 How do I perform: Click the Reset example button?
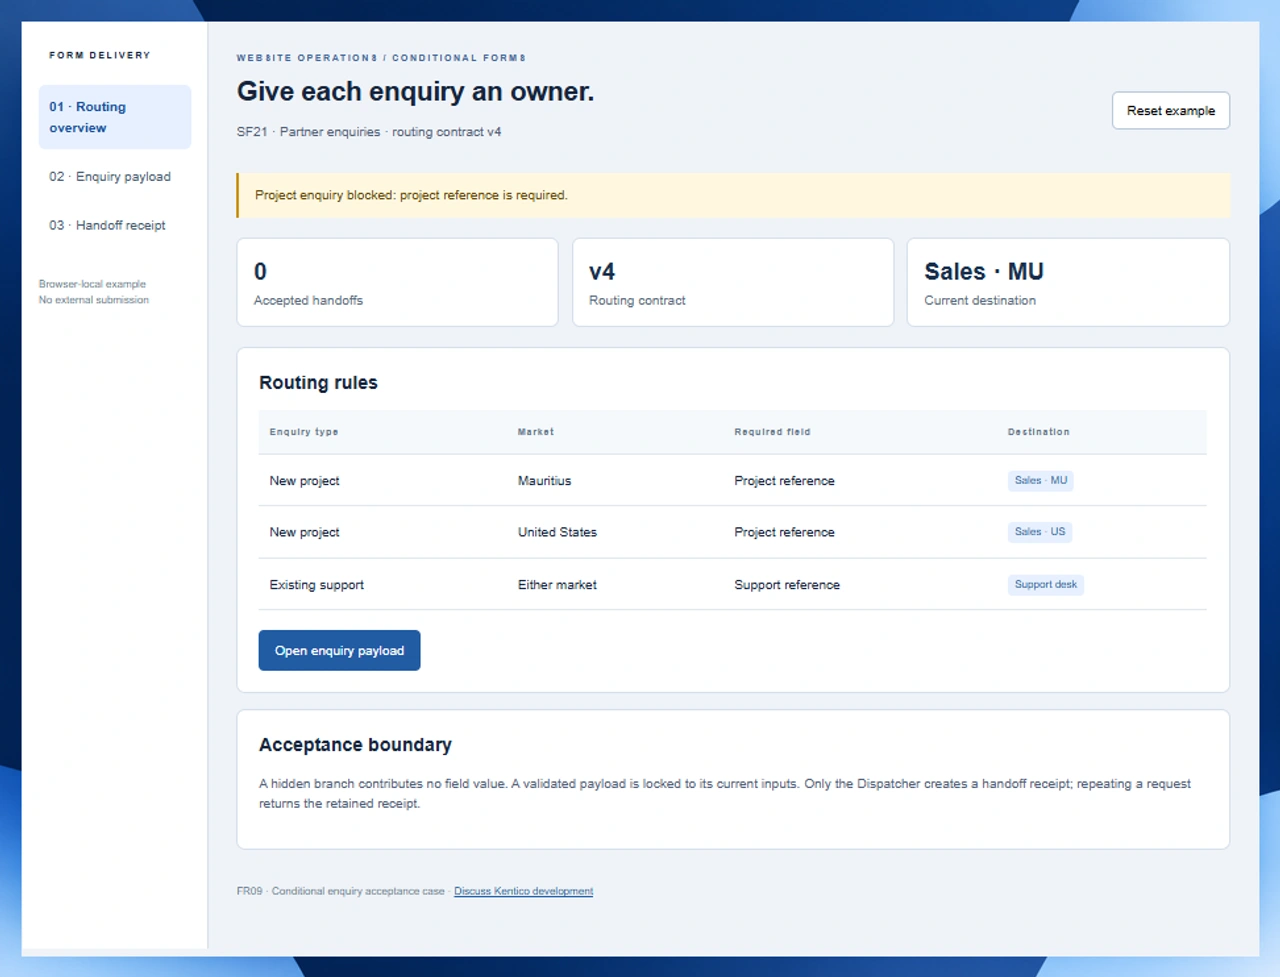(x=1171, y=111)
